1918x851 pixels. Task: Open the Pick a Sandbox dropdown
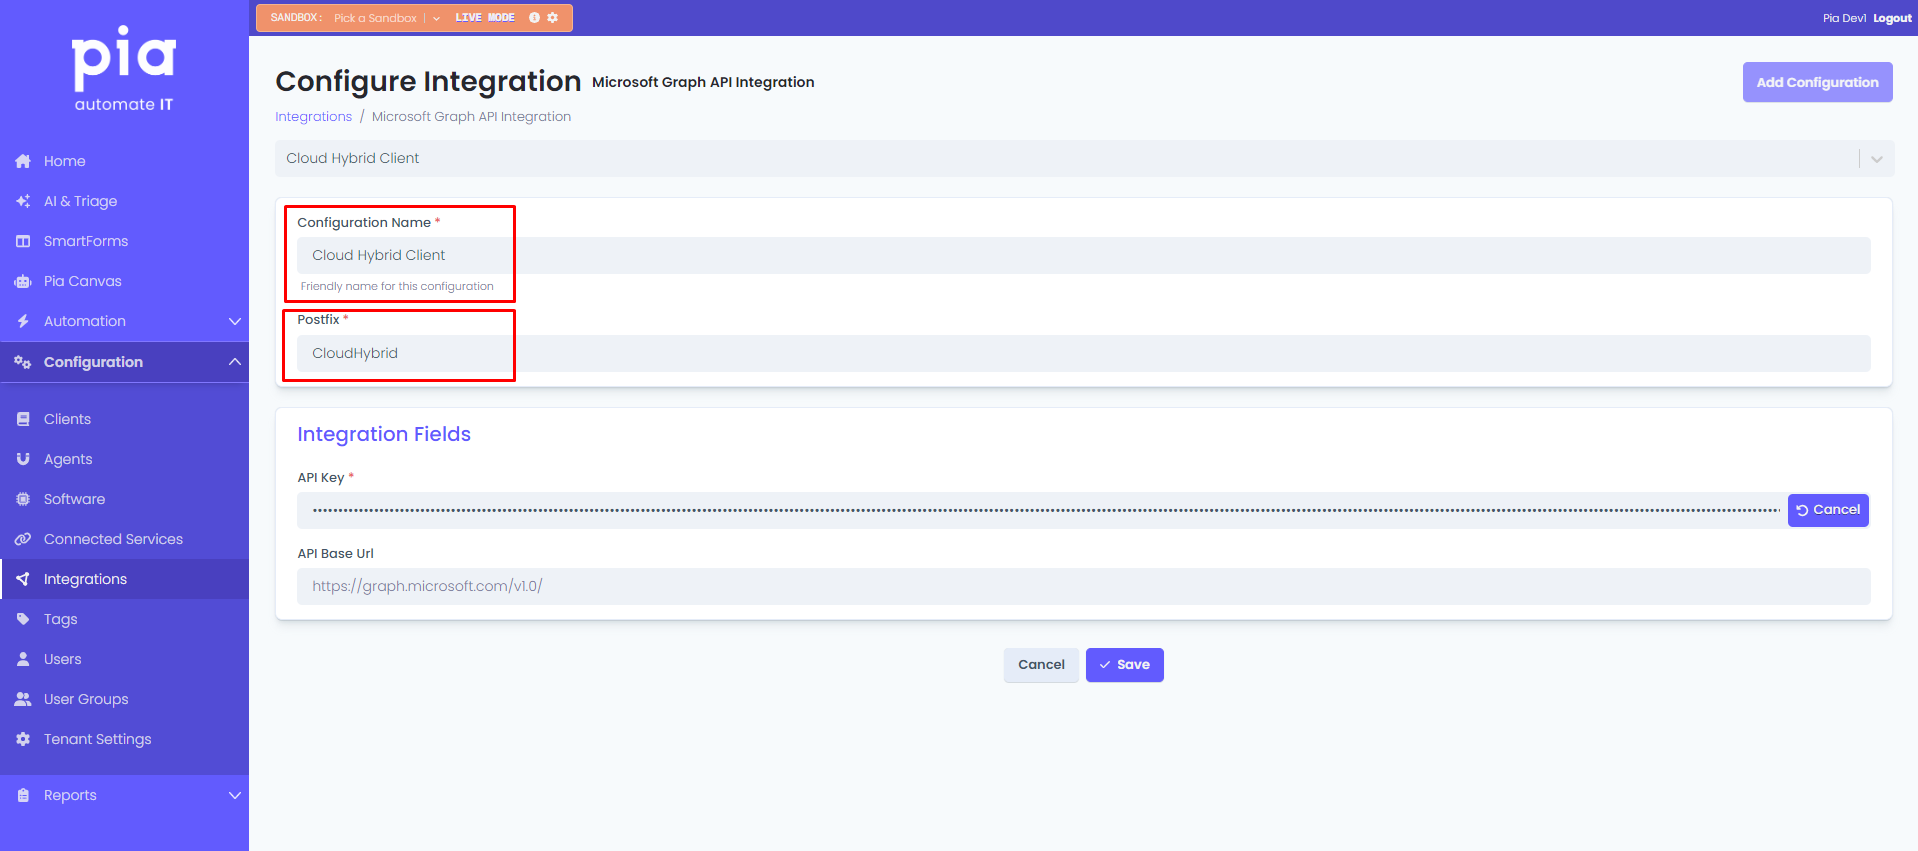point(386,18)
